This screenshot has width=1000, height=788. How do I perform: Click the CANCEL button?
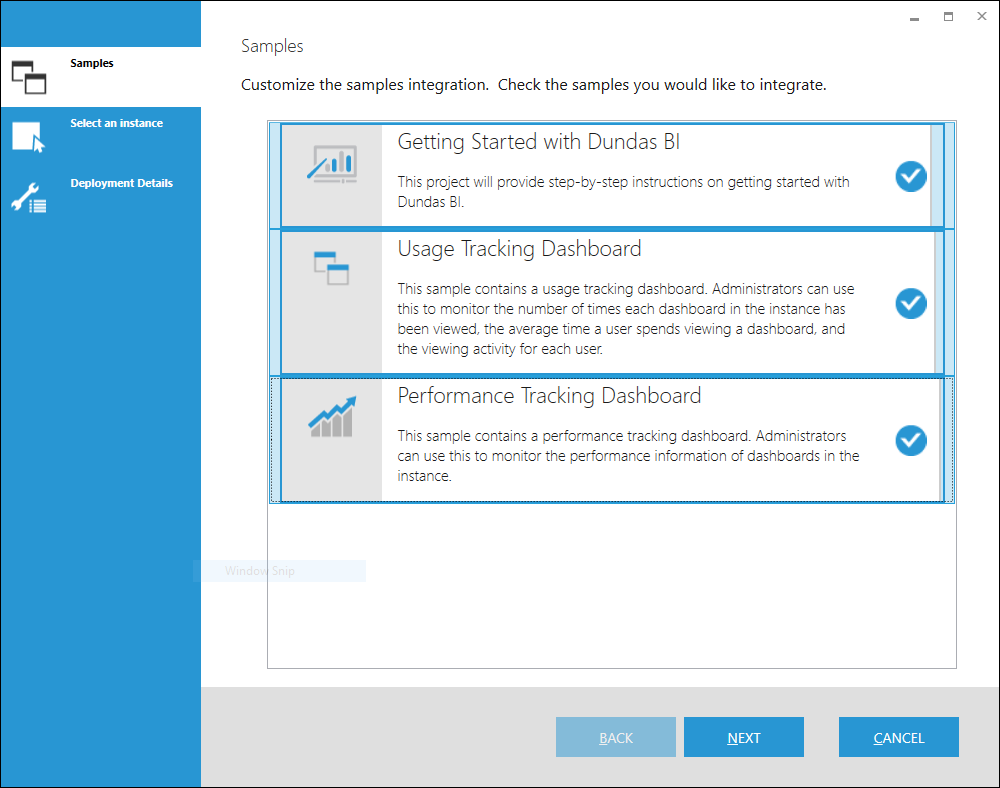899,737
